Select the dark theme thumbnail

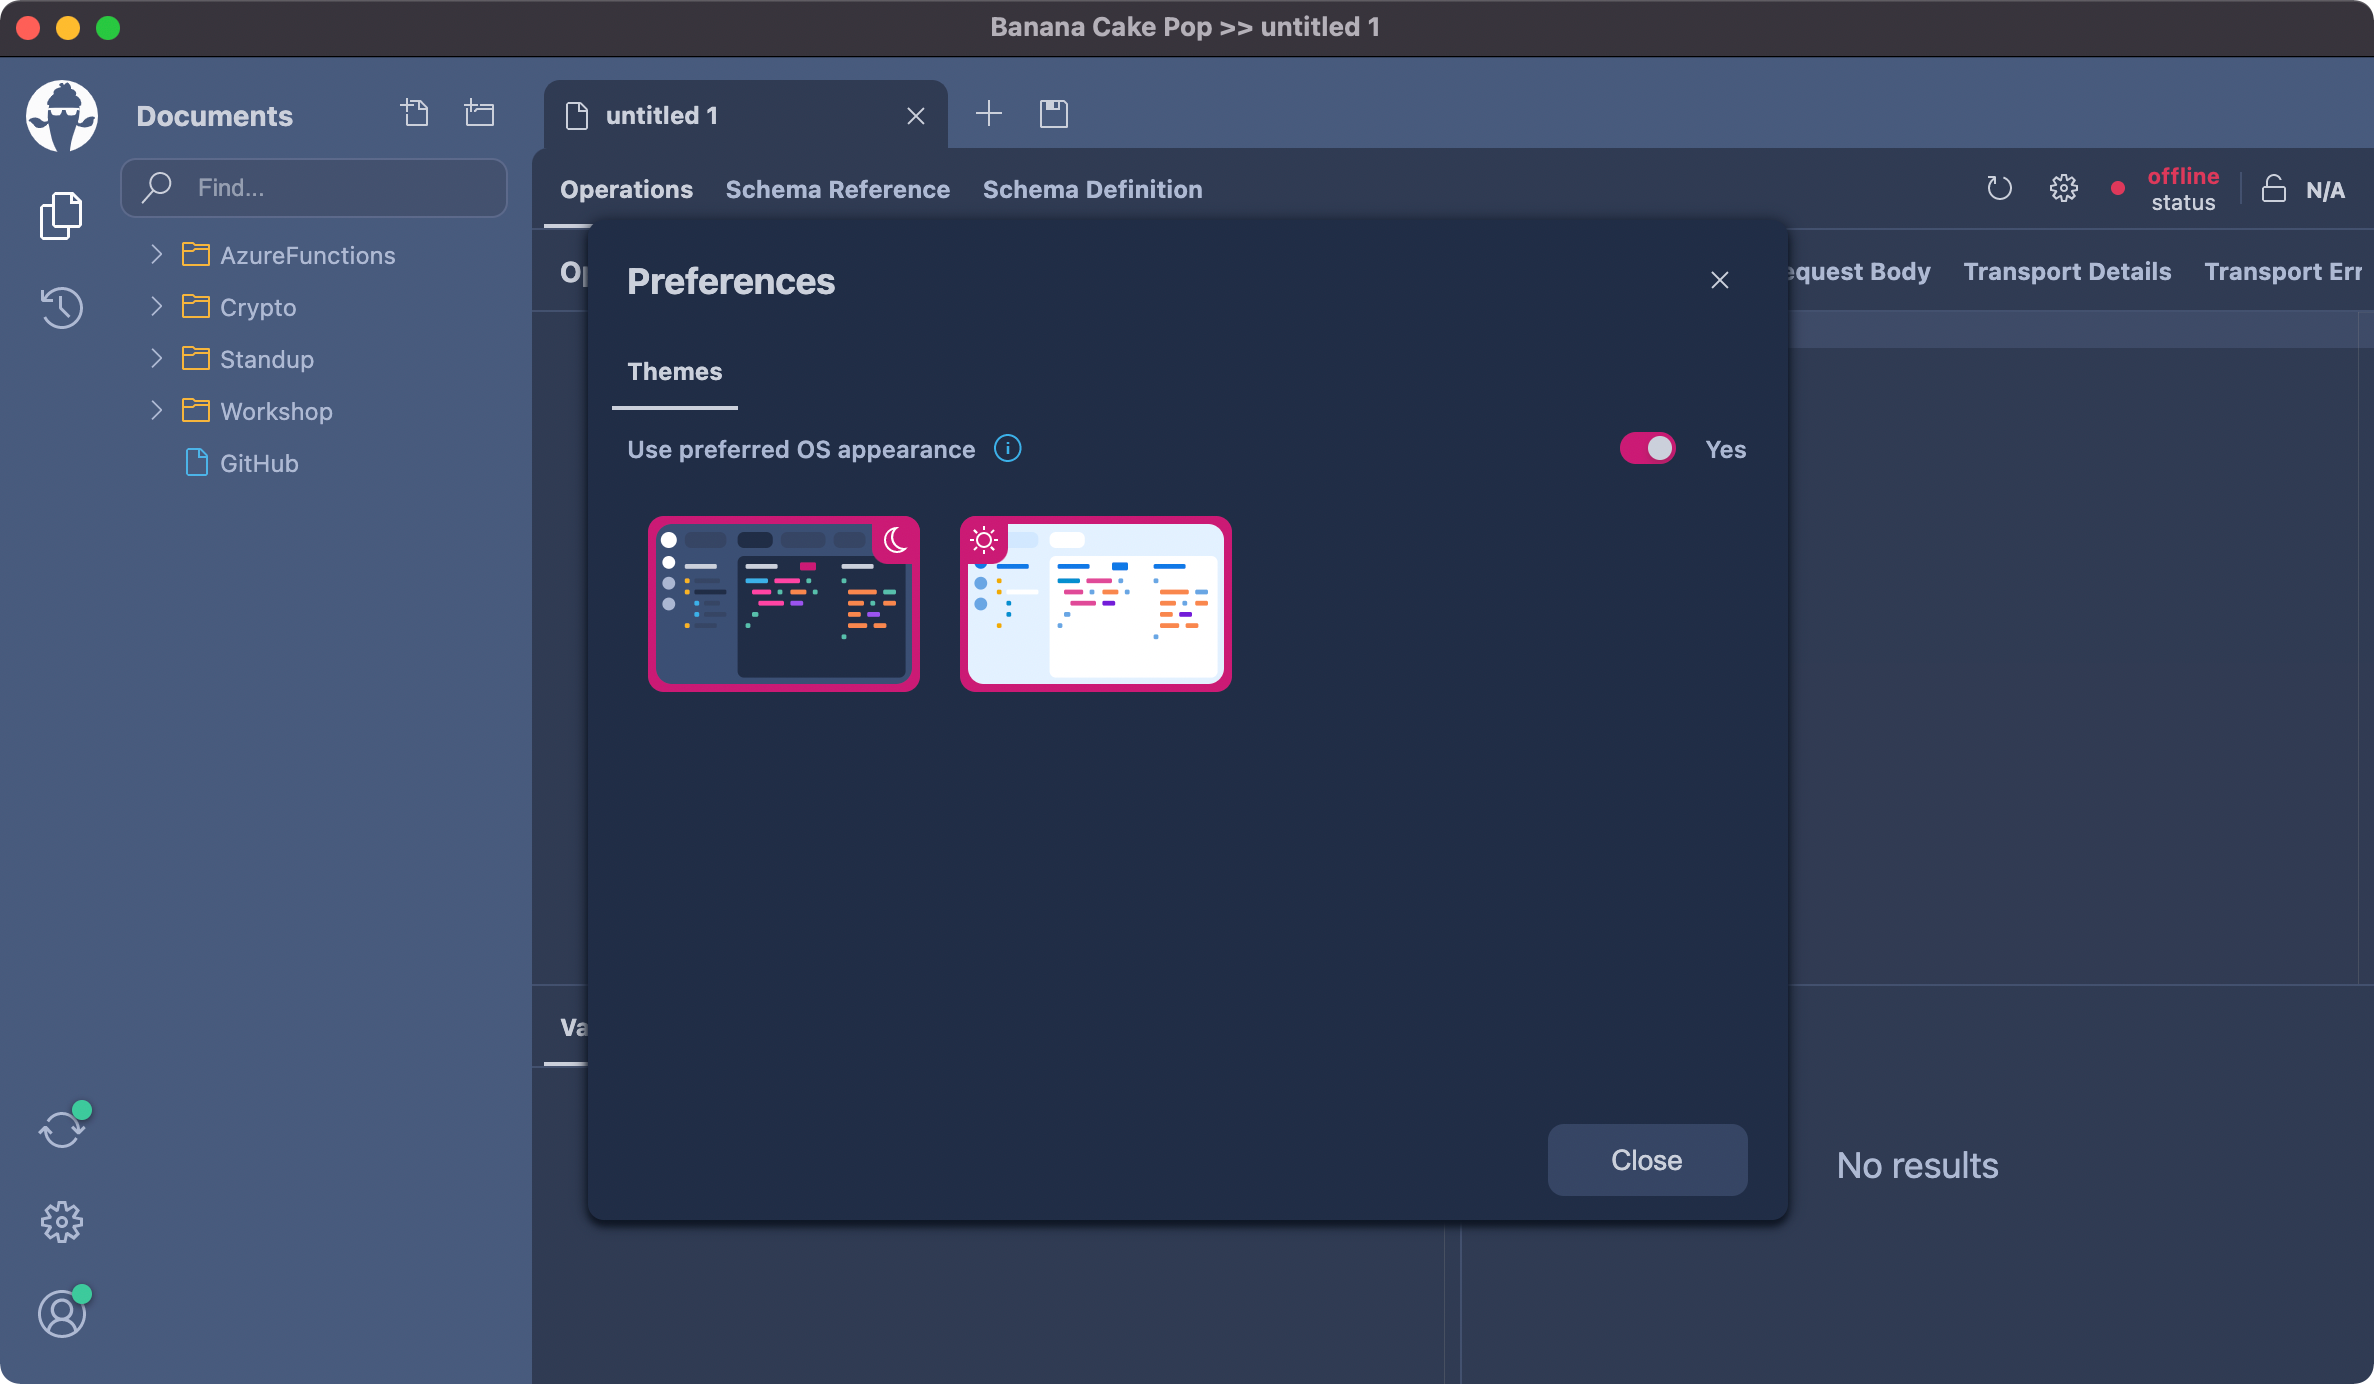[783, 603]
